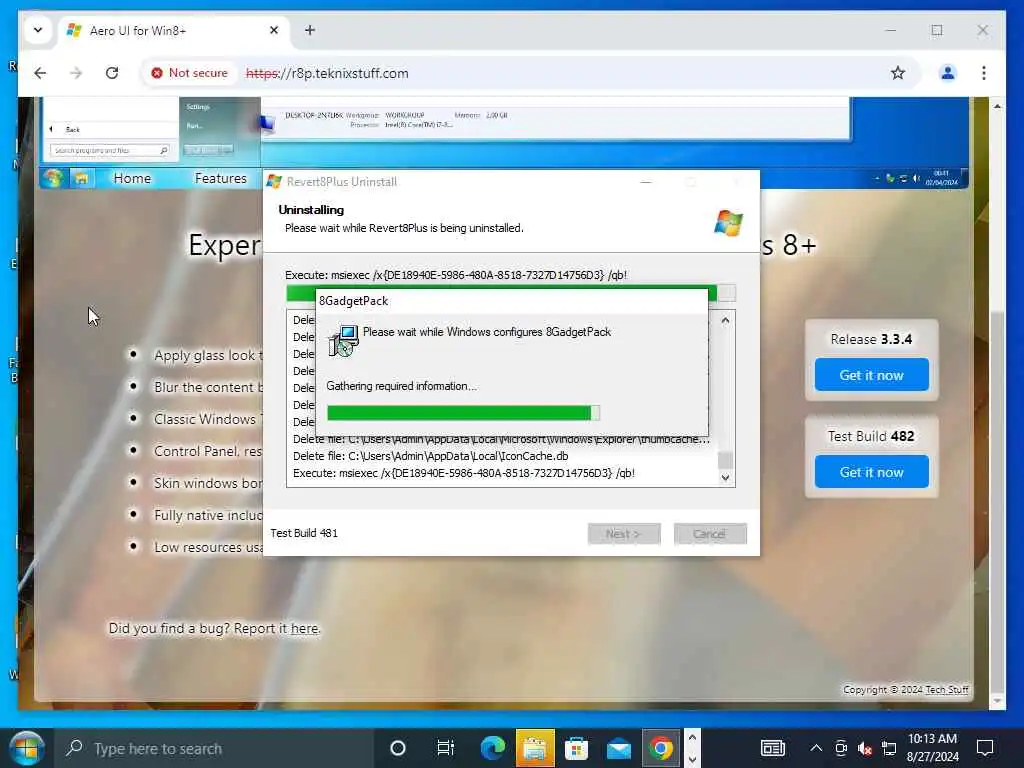Click the 8GadgetPack installer icon

click(343, 340)
